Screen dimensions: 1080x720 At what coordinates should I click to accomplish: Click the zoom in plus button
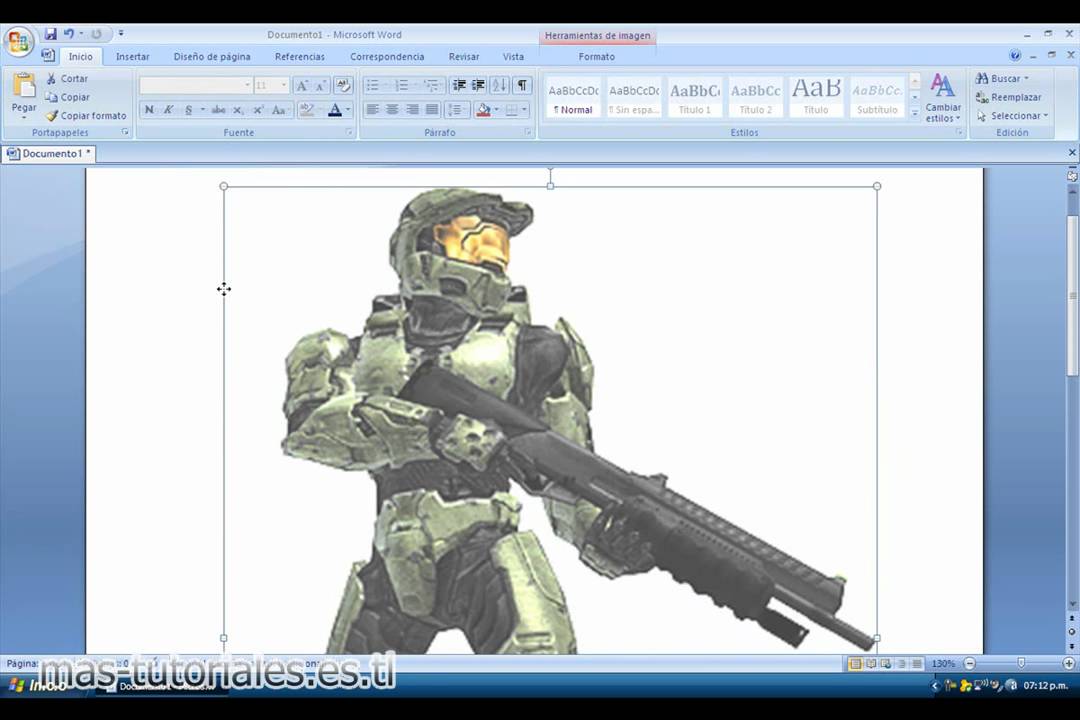pyautogui.click(x=1068, y=664)
